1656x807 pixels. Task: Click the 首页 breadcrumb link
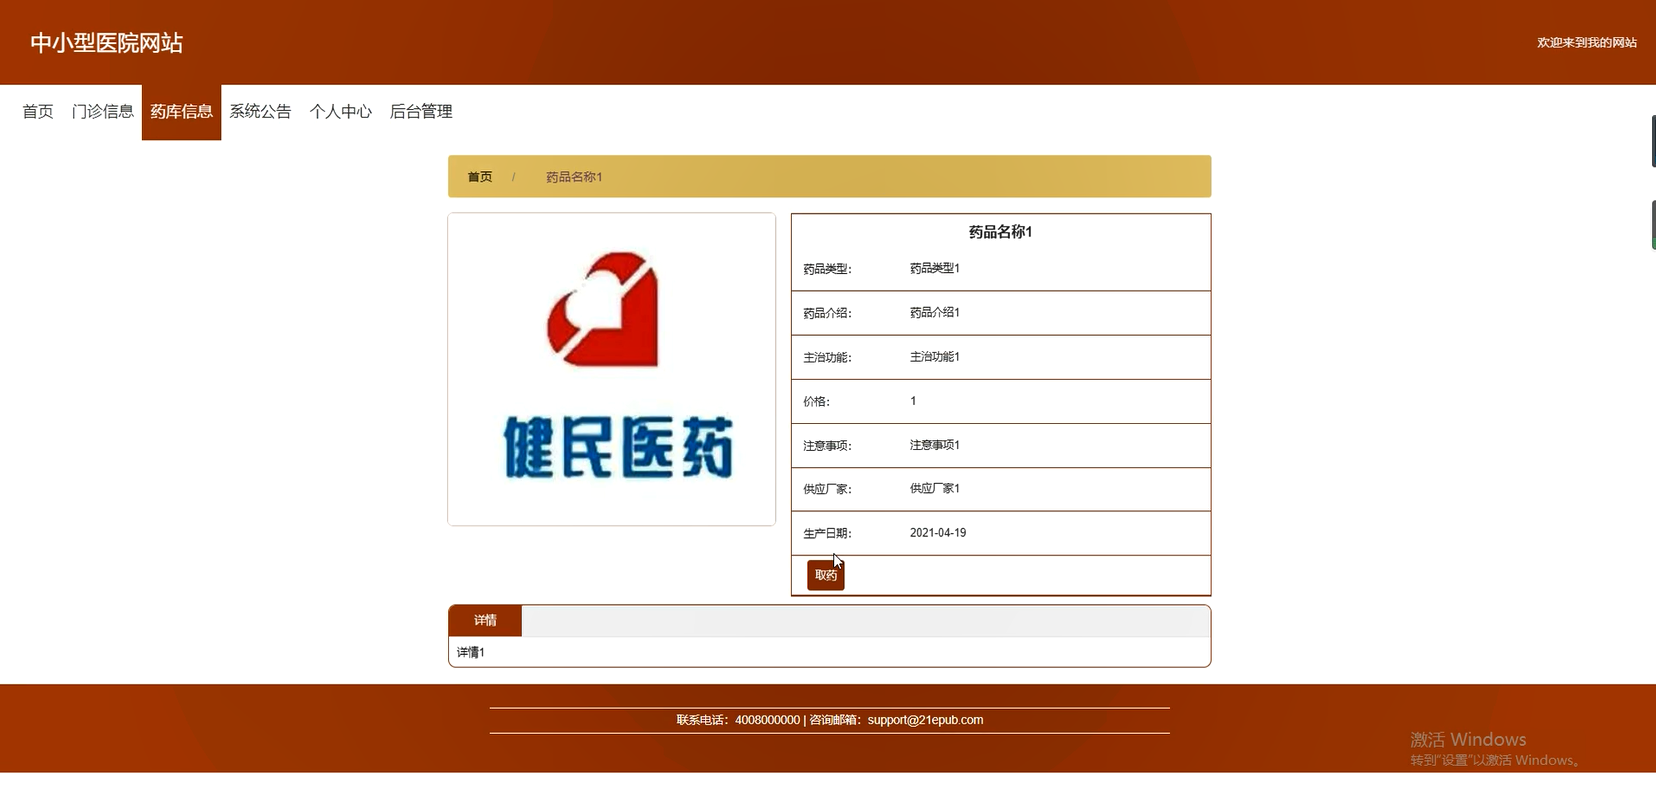click(x=480, y=177)
